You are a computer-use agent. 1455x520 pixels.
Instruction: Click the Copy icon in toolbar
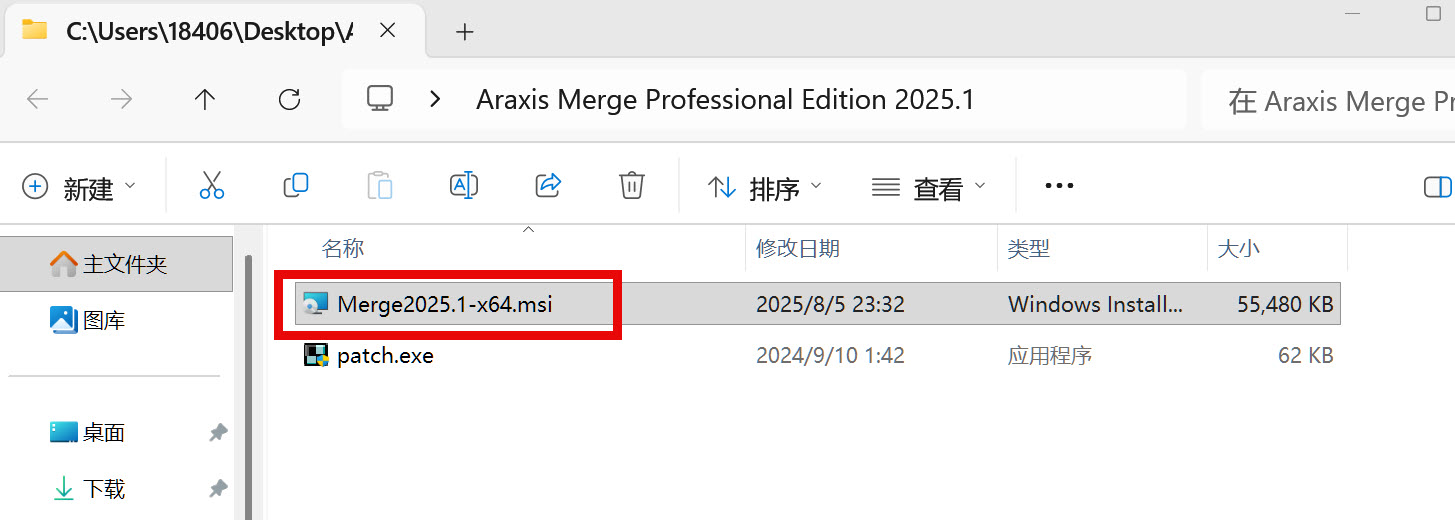click(296, 185)
